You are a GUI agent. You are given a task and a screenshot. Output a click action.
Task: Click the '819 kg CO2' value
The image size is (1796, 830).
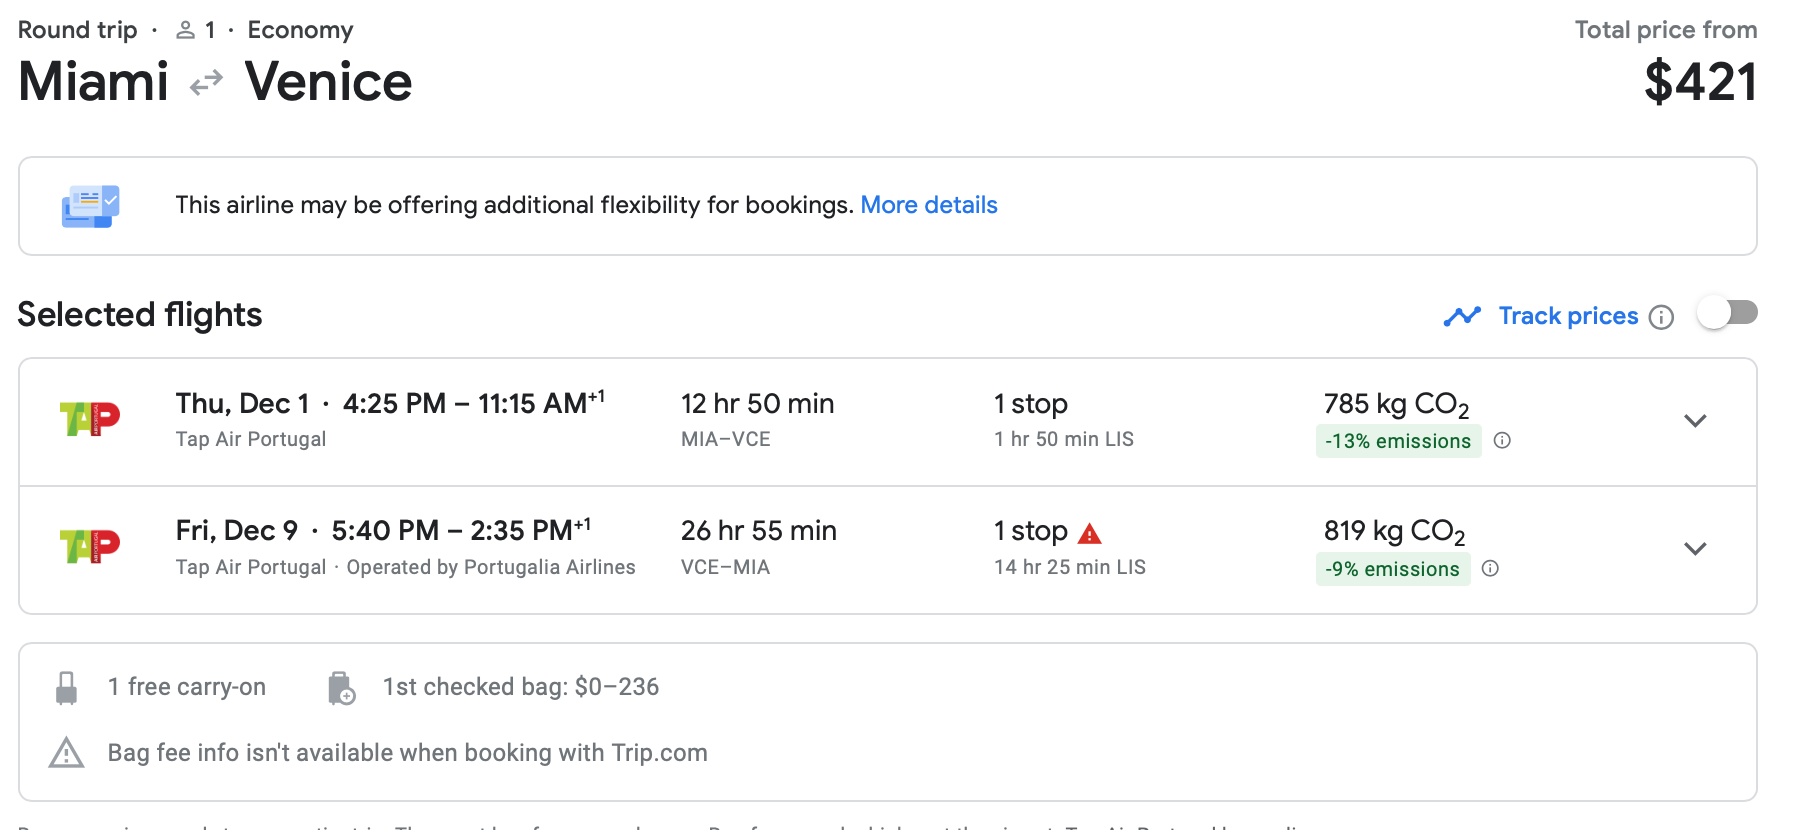coord(1395,532)
